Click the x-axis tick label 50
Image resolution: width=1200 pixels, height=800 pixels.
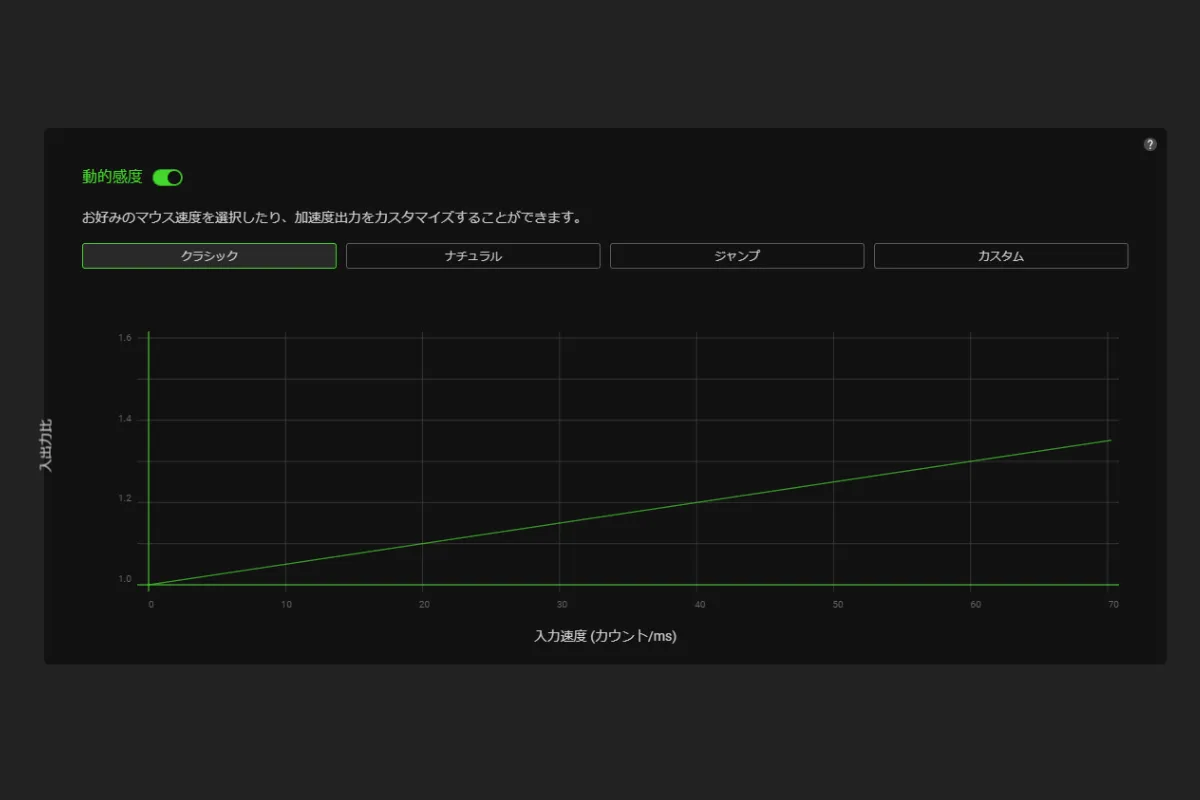click(x=834, y=604)
